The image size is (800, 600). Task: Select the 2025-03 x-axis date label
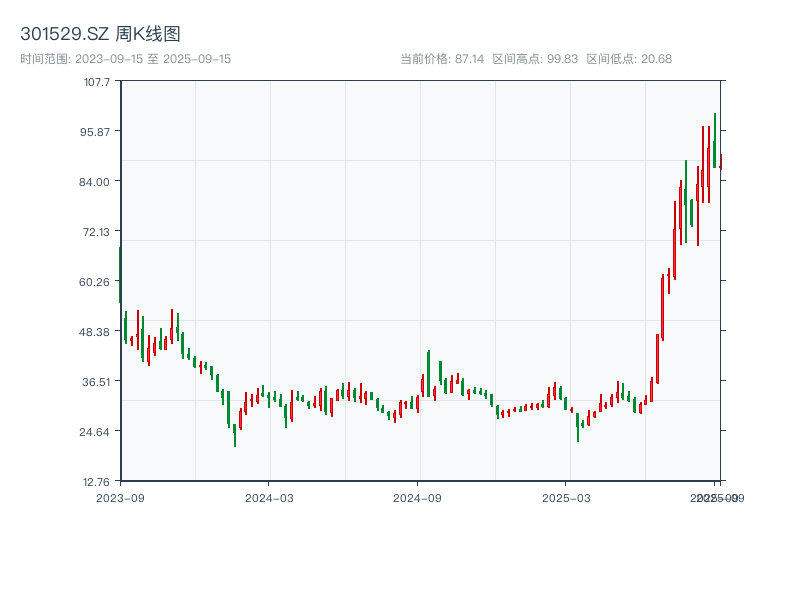click(x=567, y=497)
